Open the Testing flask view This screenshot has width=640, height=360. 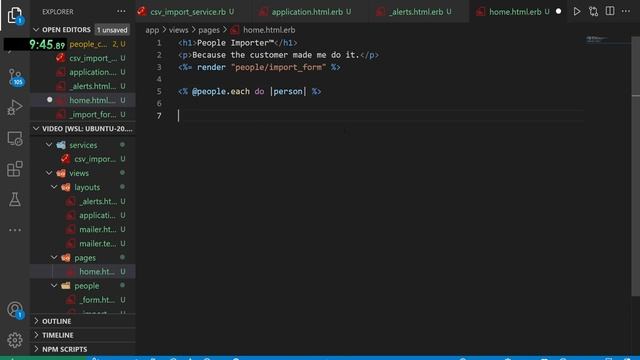pyautogui.click(x=15, y=199)
